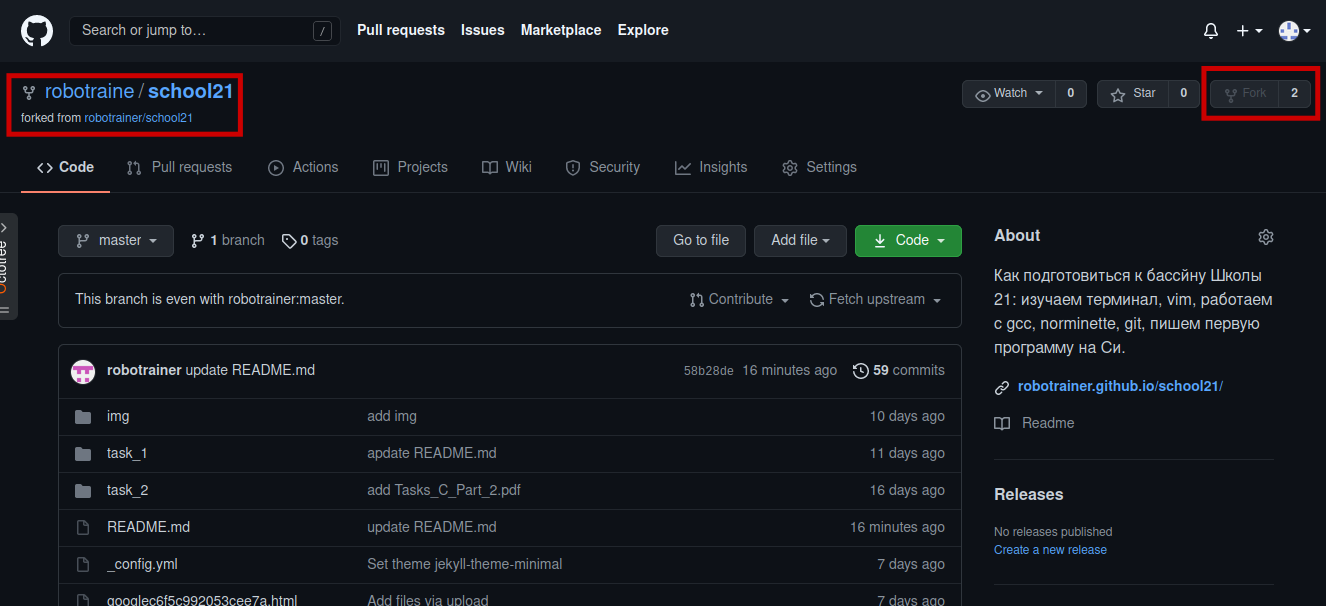
Task: Focus the Search or jump to field
Action: [x=205, y=31]
